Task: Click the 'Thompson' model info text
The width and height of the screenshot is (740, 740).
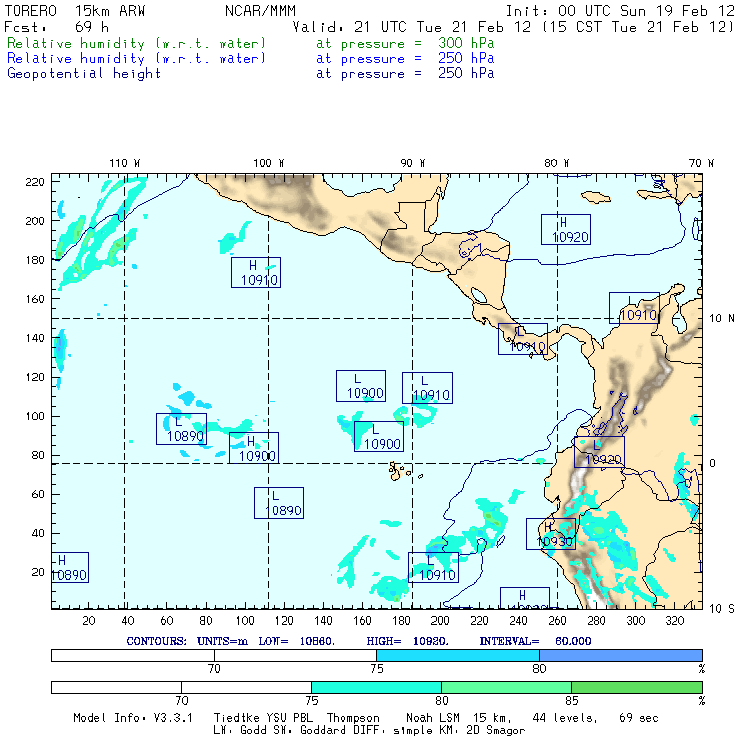Action: tap(353, 718)
